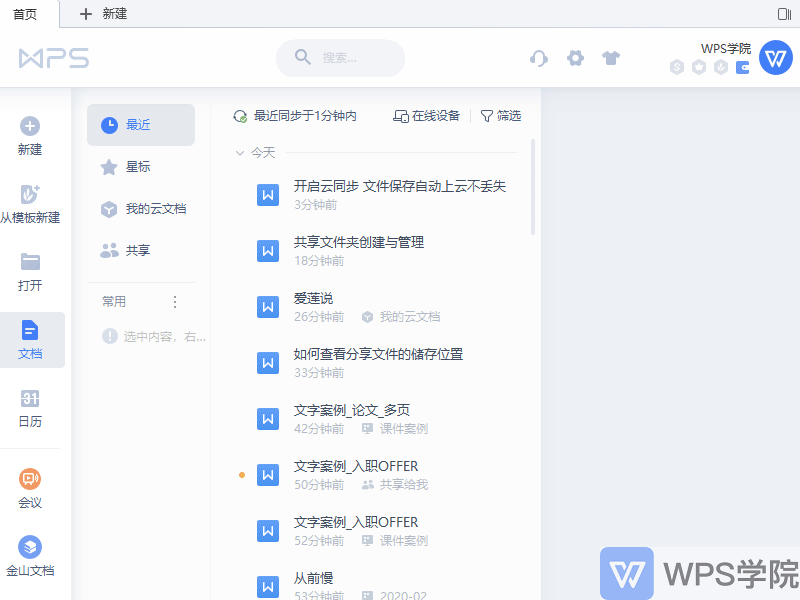Click W icon of 如何查看分享文件的储存位置
The image size is (800, 600).
(268, 363)
